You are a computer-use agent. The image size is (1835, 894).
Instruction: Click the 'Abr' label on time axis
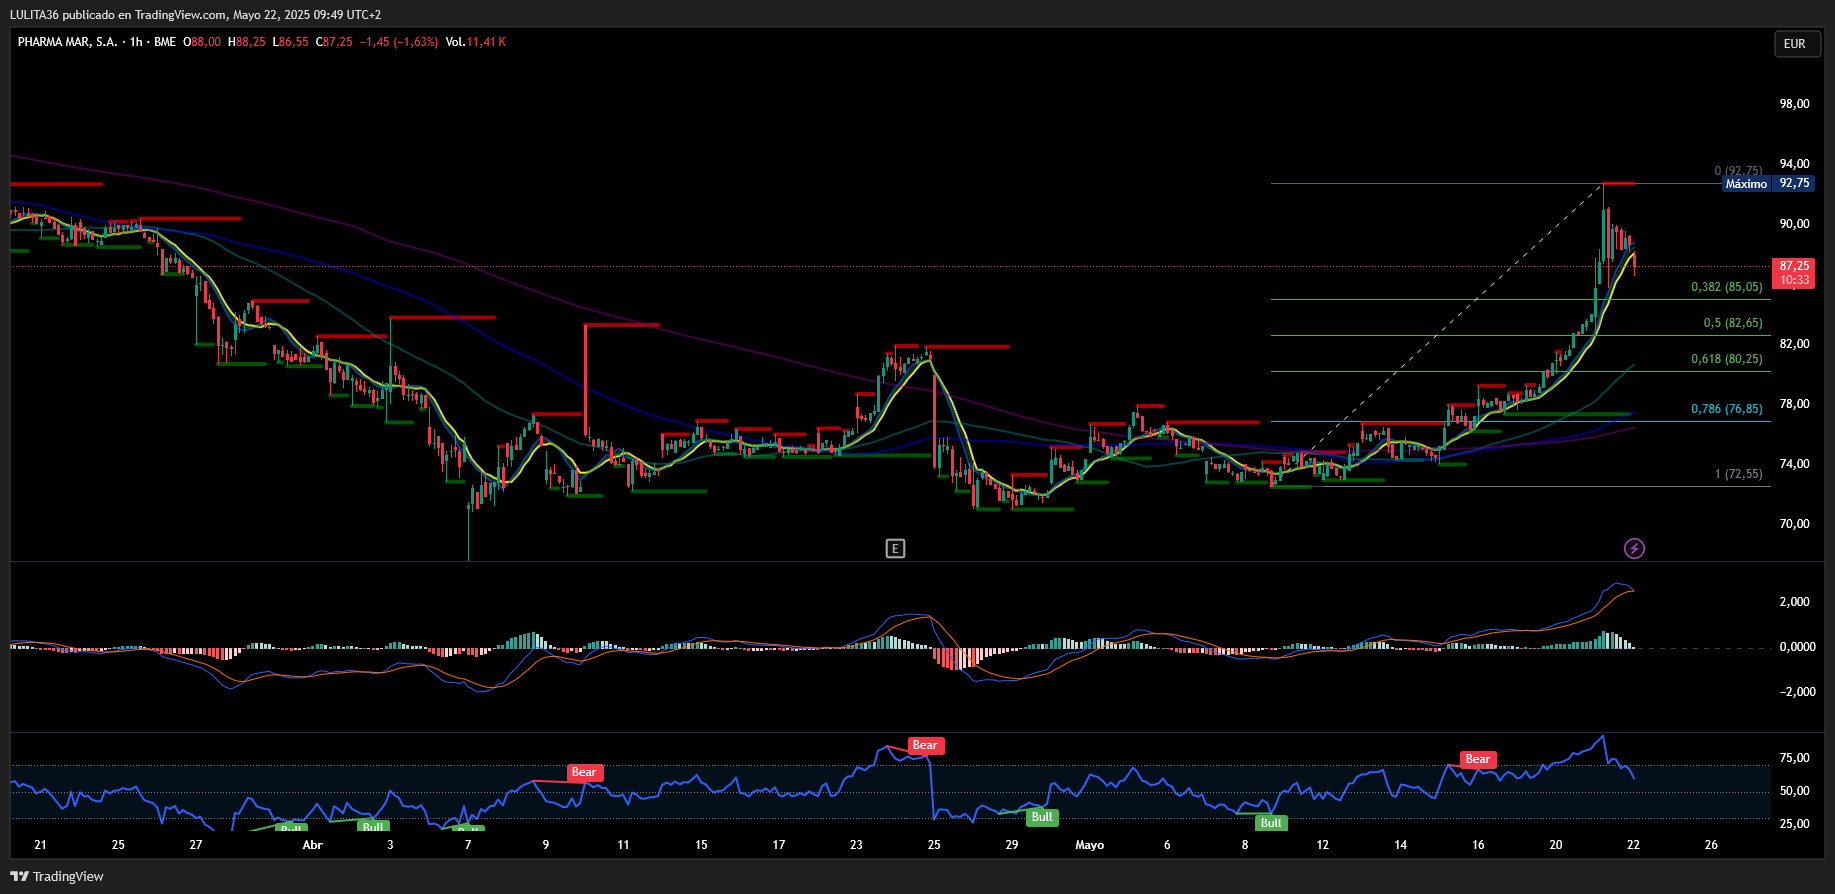313,845
